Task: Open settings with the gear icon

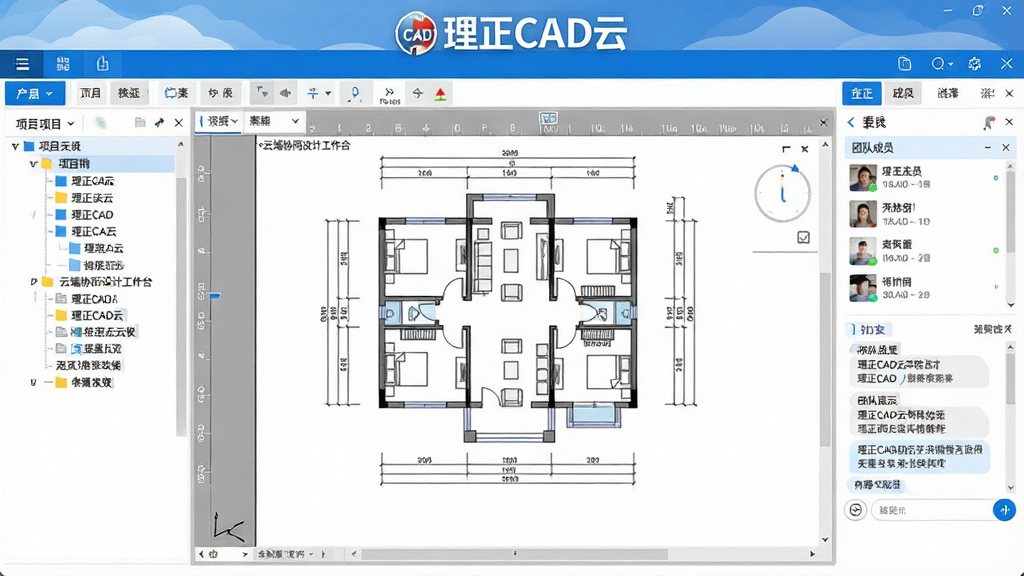Action: 974,63
